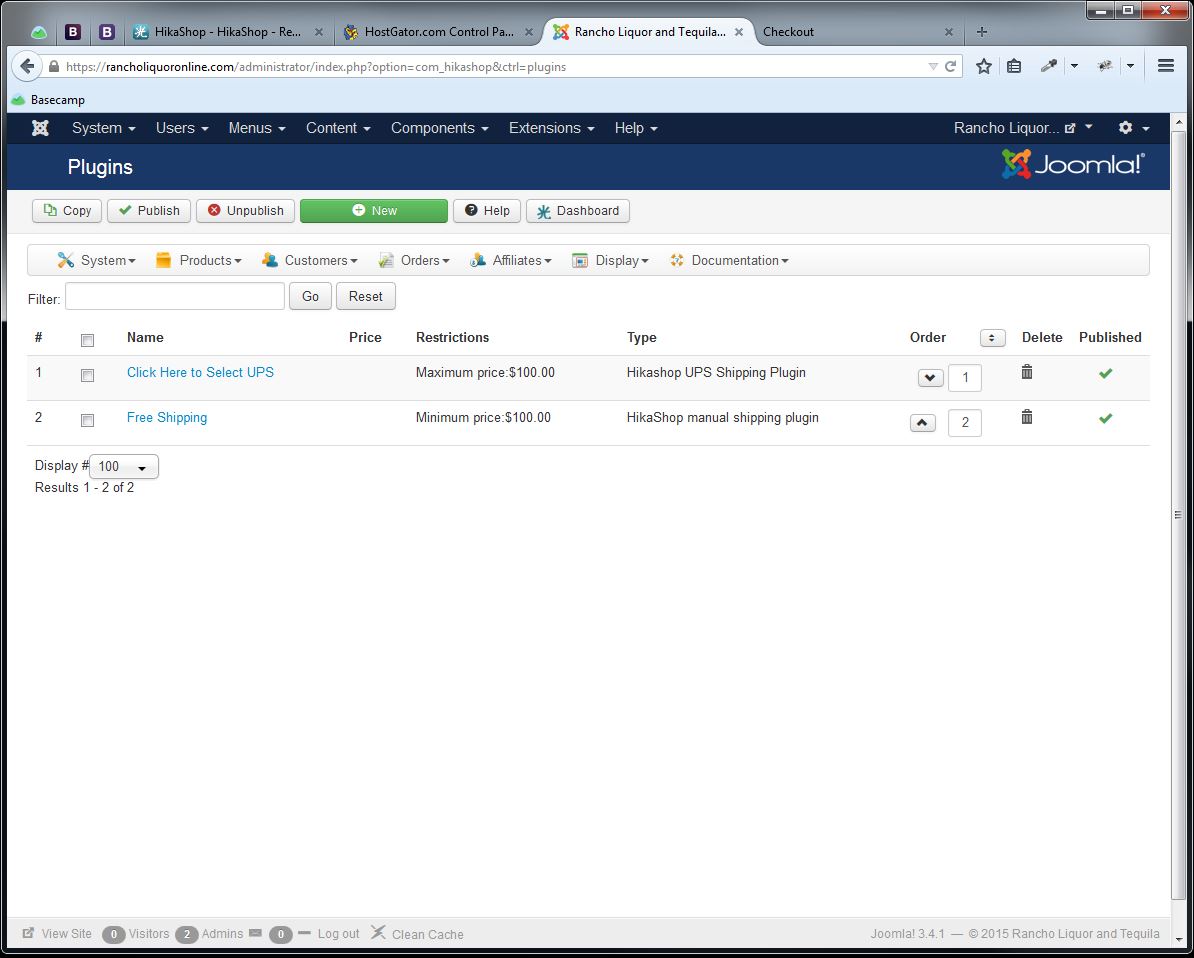
Task: Switch to the Checkout browser tab
Action: point(857,32)
